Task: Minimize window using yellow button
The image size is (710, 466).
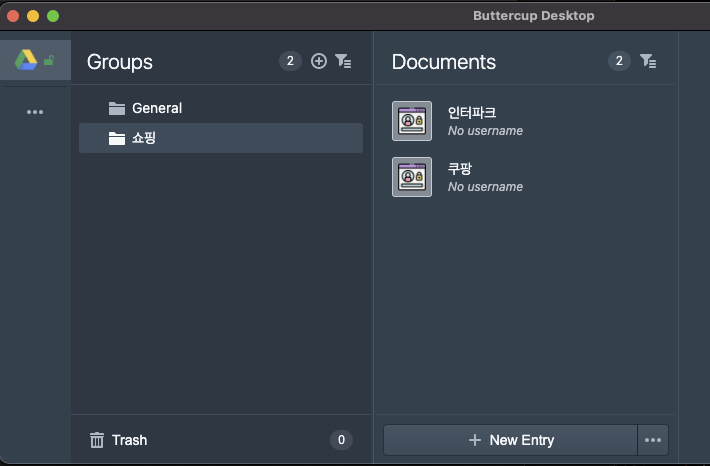Action: [33, 16]
